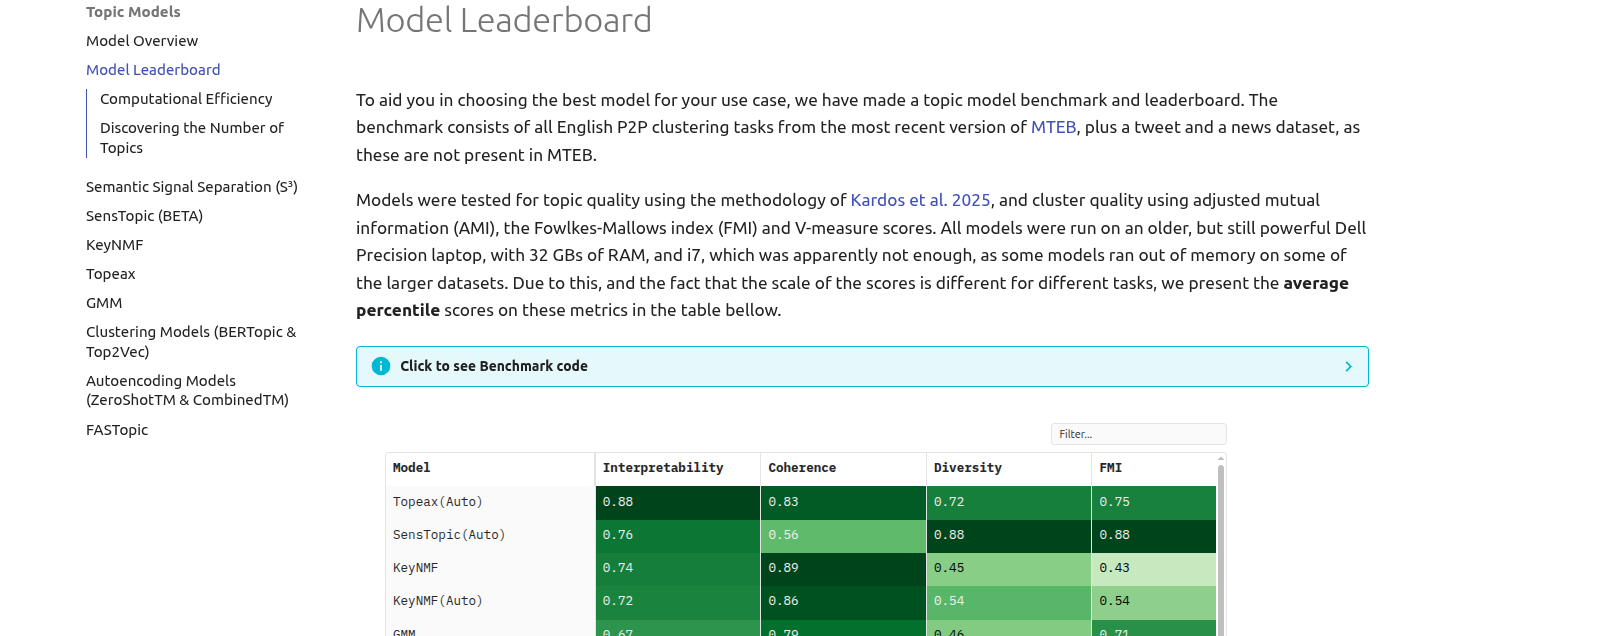The image size is (1620, 636).
Task: Open the MTEB link
Action: point(1053,127)
